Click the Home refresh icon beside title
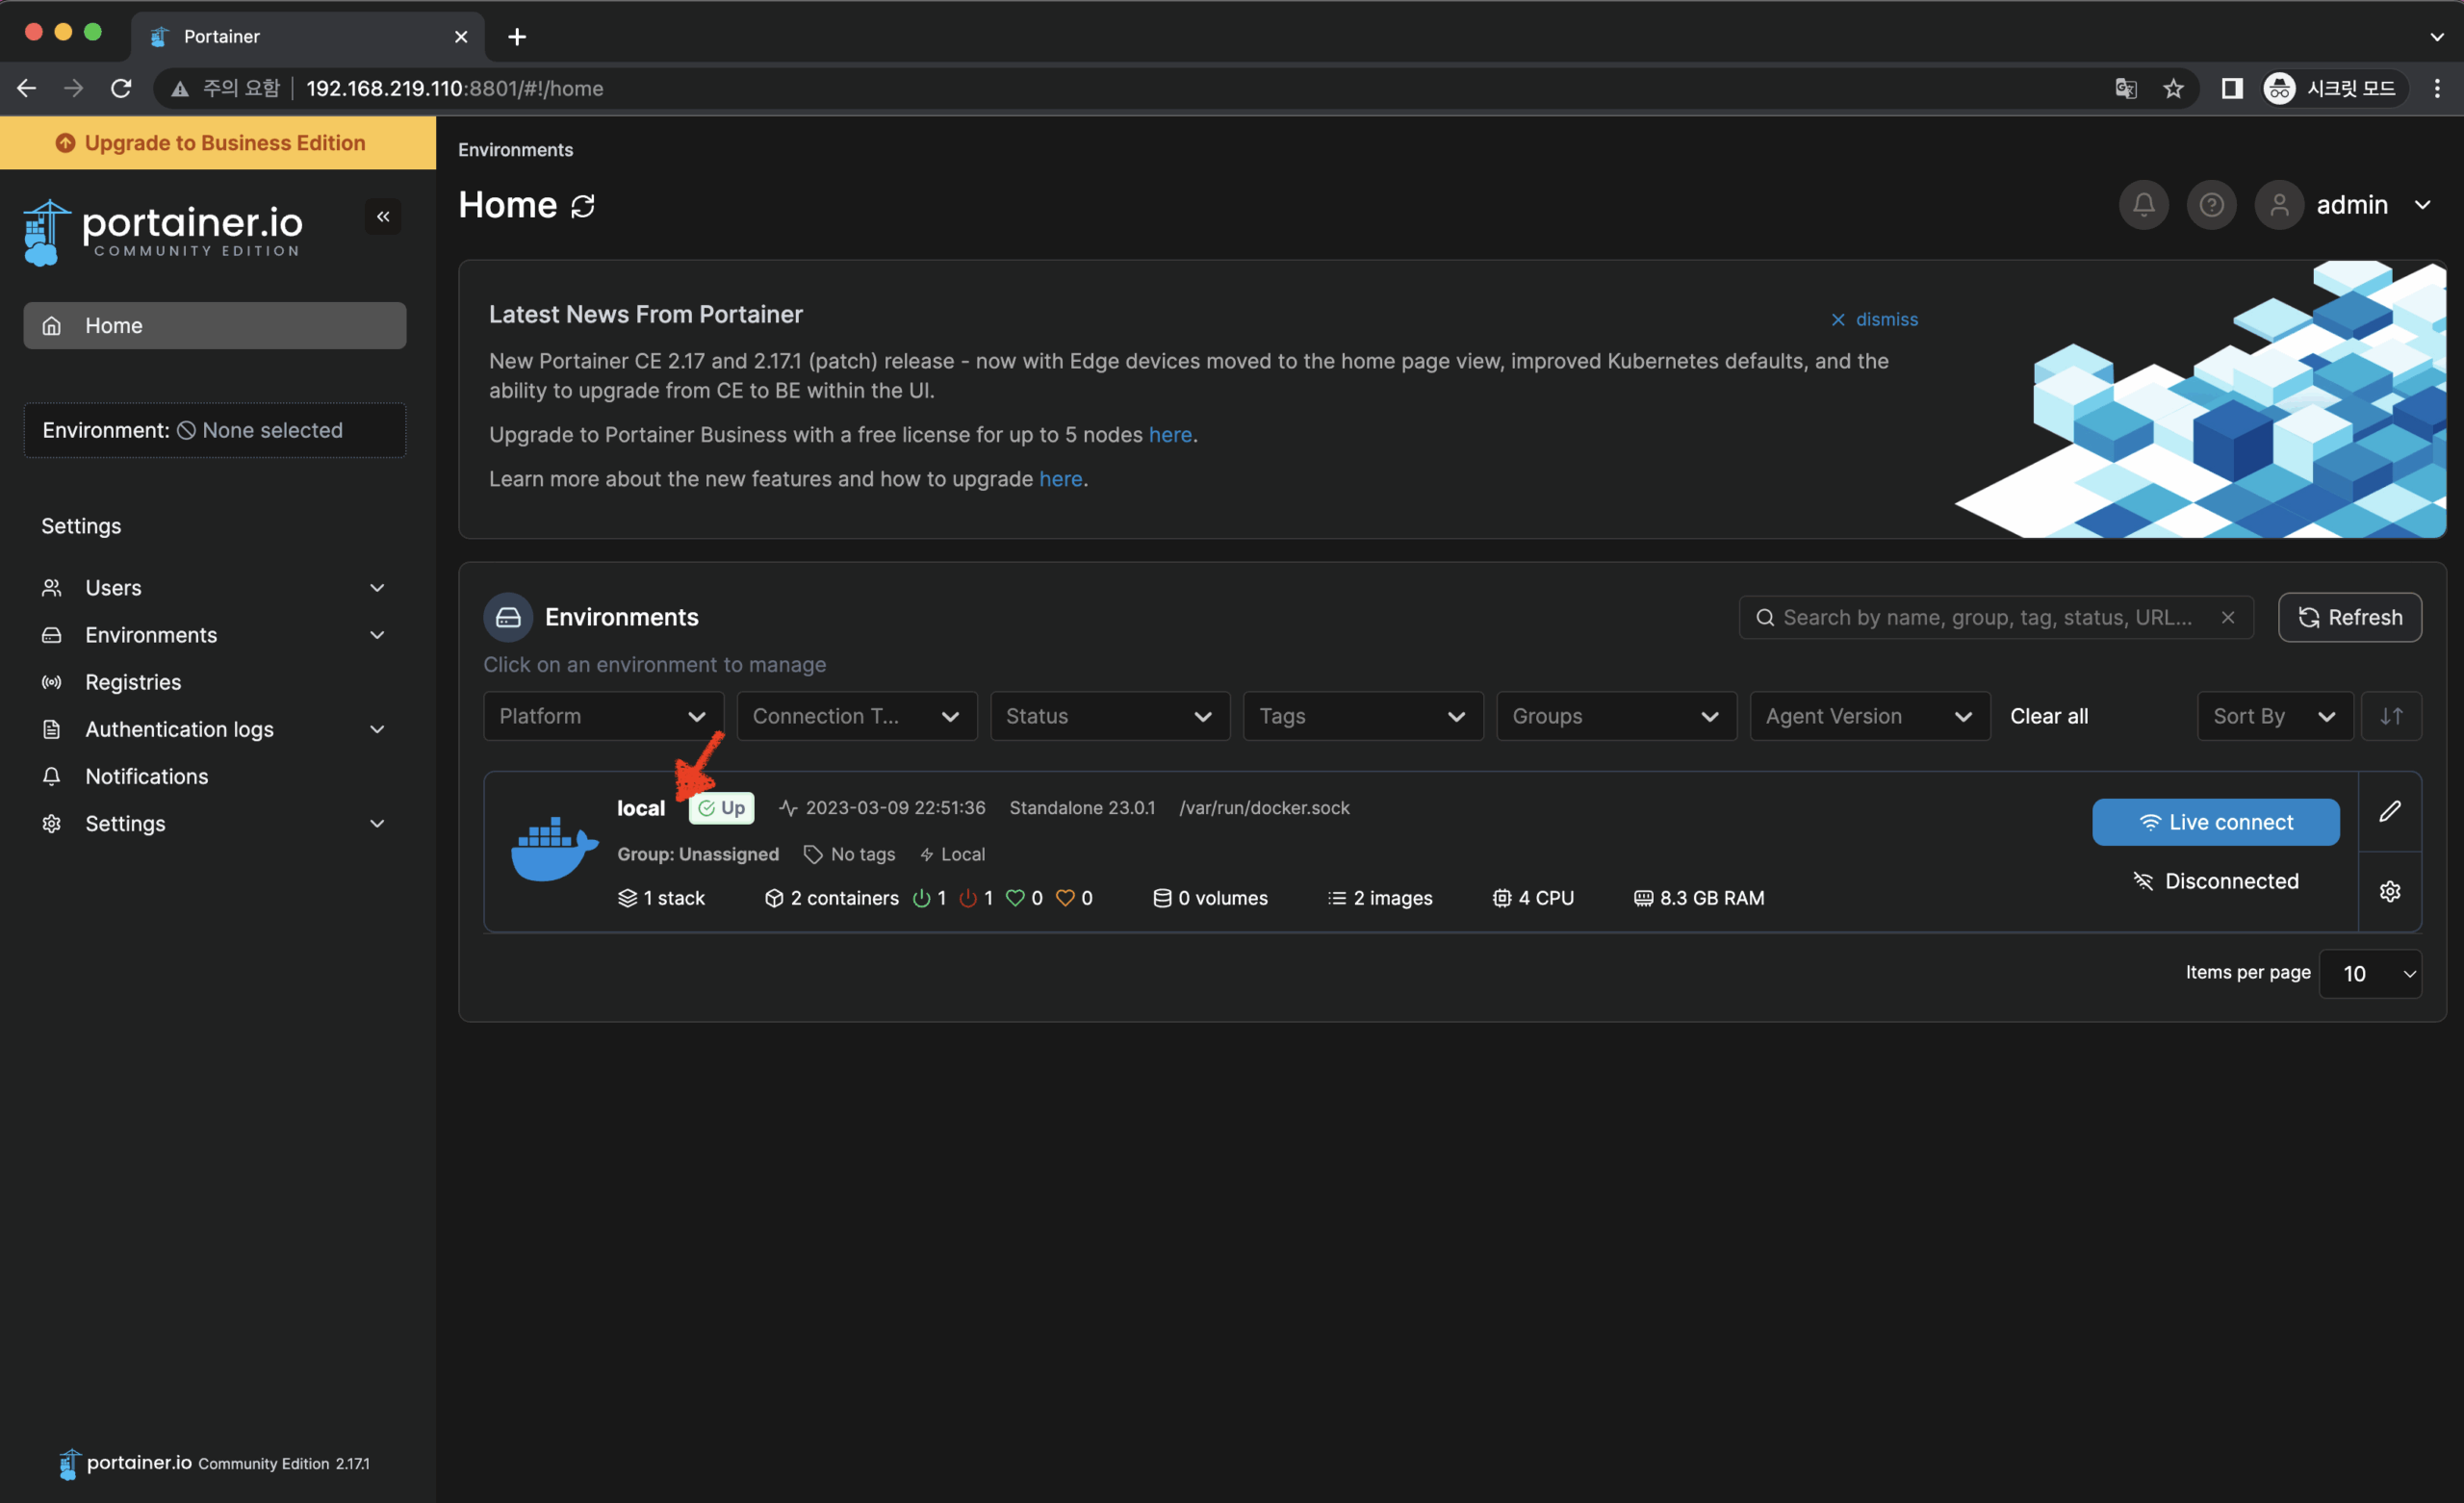Image resolution: width=2464 pixels, height=1503 pixels. coord(582,206)
